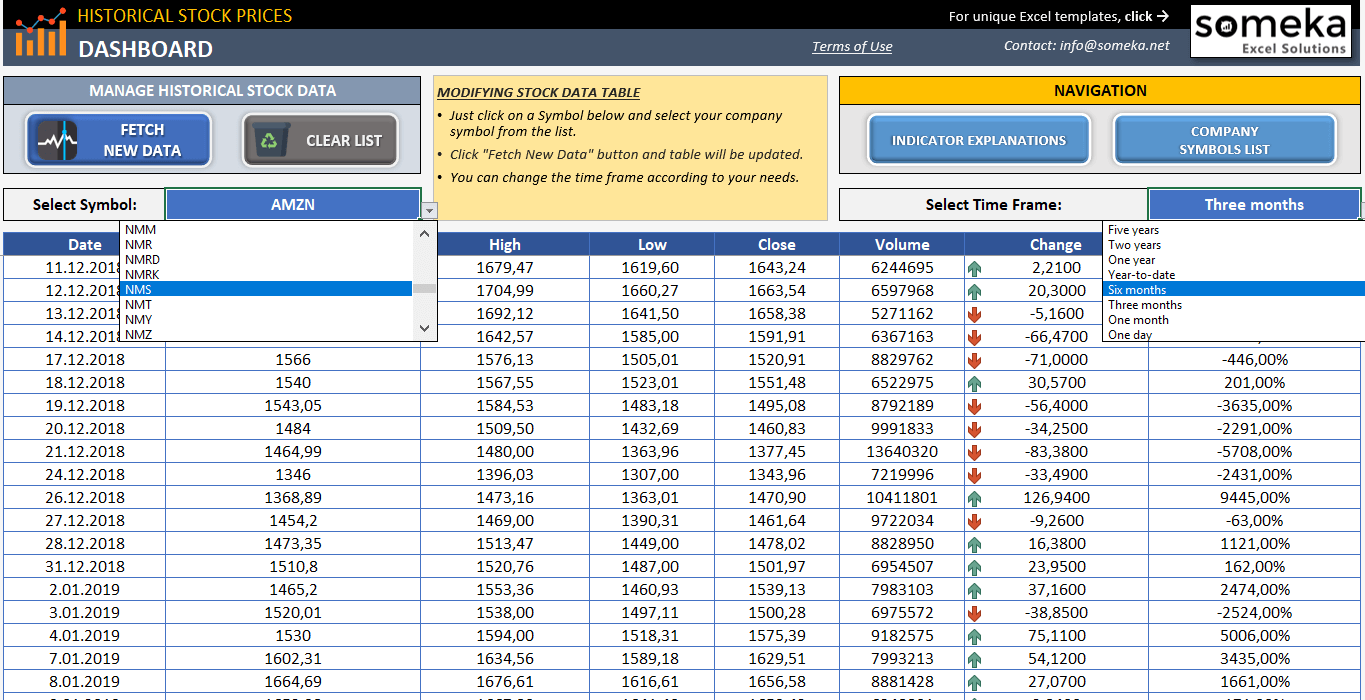Click the symbol list scrollbar down arrow
The width and height of the screenshot is (1365, 700).
tap(424, 328)
